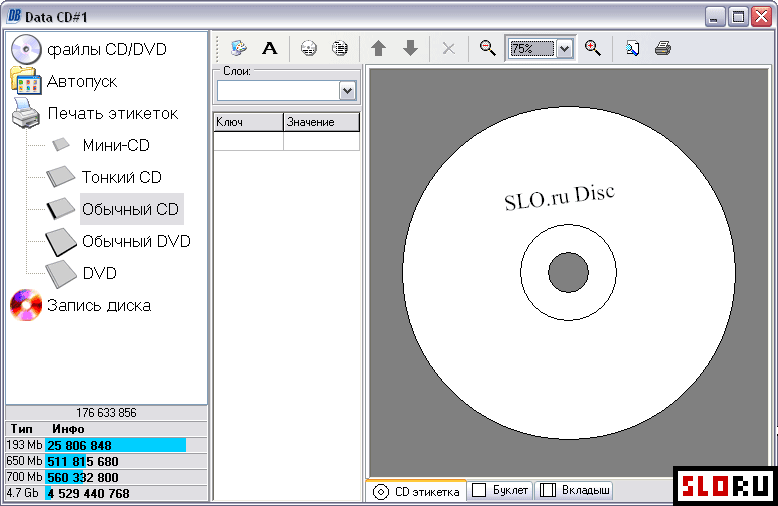Click the Ключ column header
This screenshot has width=778, height=506.
[x=248, y=122]
